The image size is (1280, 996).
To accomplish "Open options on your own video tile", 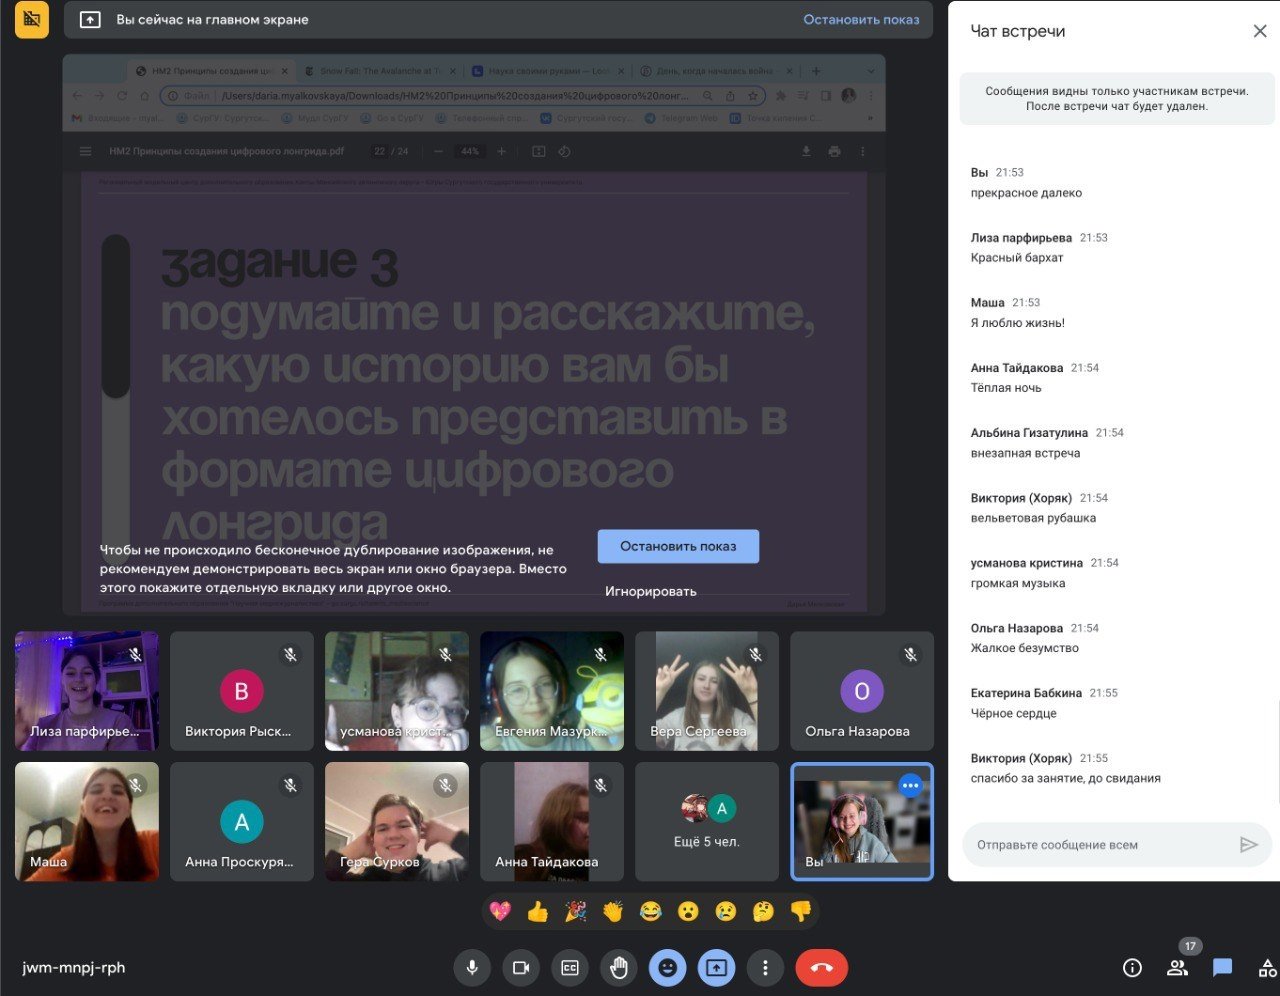I will [x=910, y=786].
